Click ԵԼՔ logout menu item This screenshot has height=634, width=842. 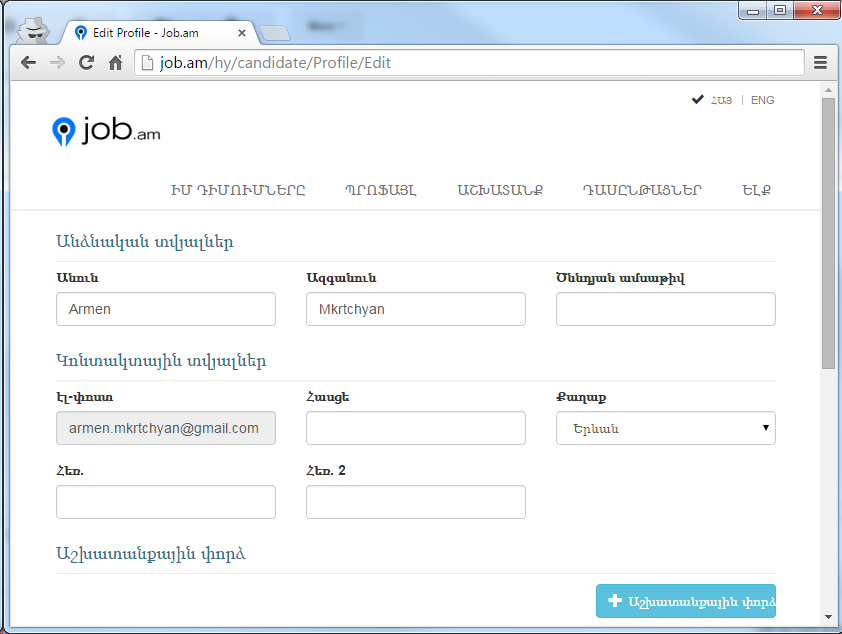(x=757, y=190)
